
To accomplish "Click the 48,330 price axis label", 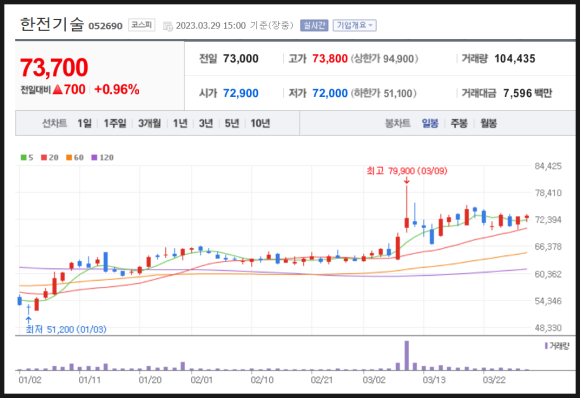I will click(548, 328).
